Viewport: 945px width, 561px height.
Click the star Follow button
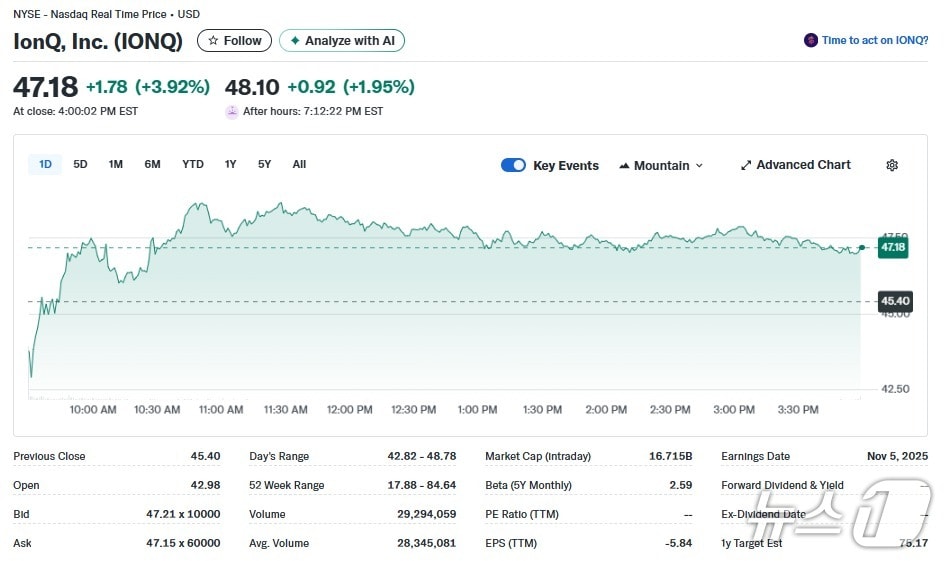tap(234, 41)
